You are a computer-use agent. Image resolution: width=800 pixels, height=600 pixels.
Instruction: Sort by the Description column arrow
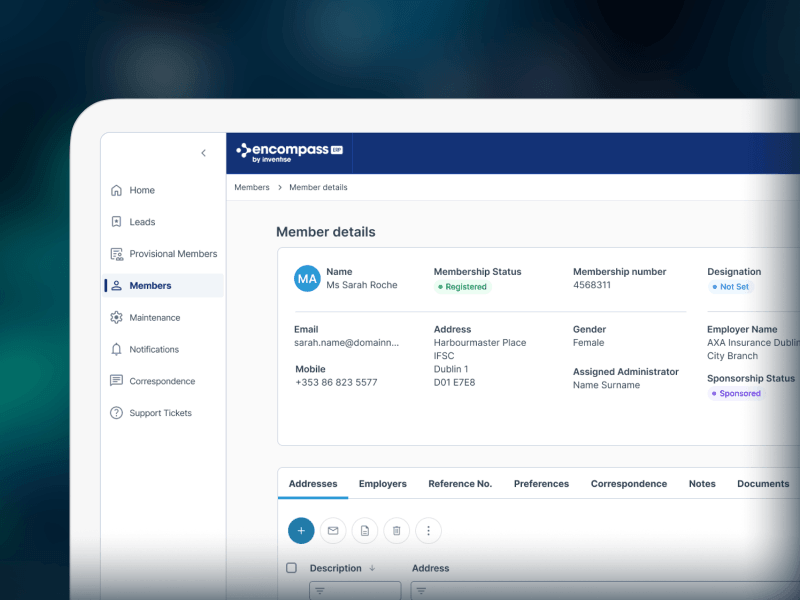point(373,568)
